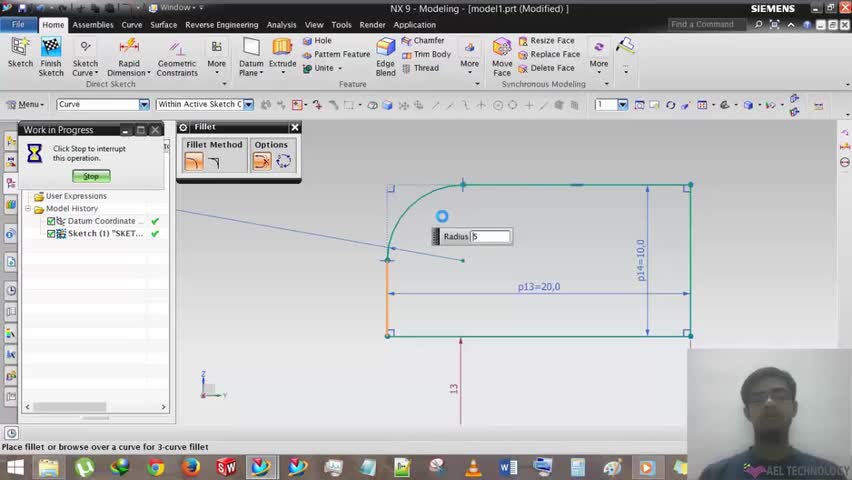Toggle Datum Coordinate System checkbox
Viewport: 852px width, 480px height.
pos(51,221)
